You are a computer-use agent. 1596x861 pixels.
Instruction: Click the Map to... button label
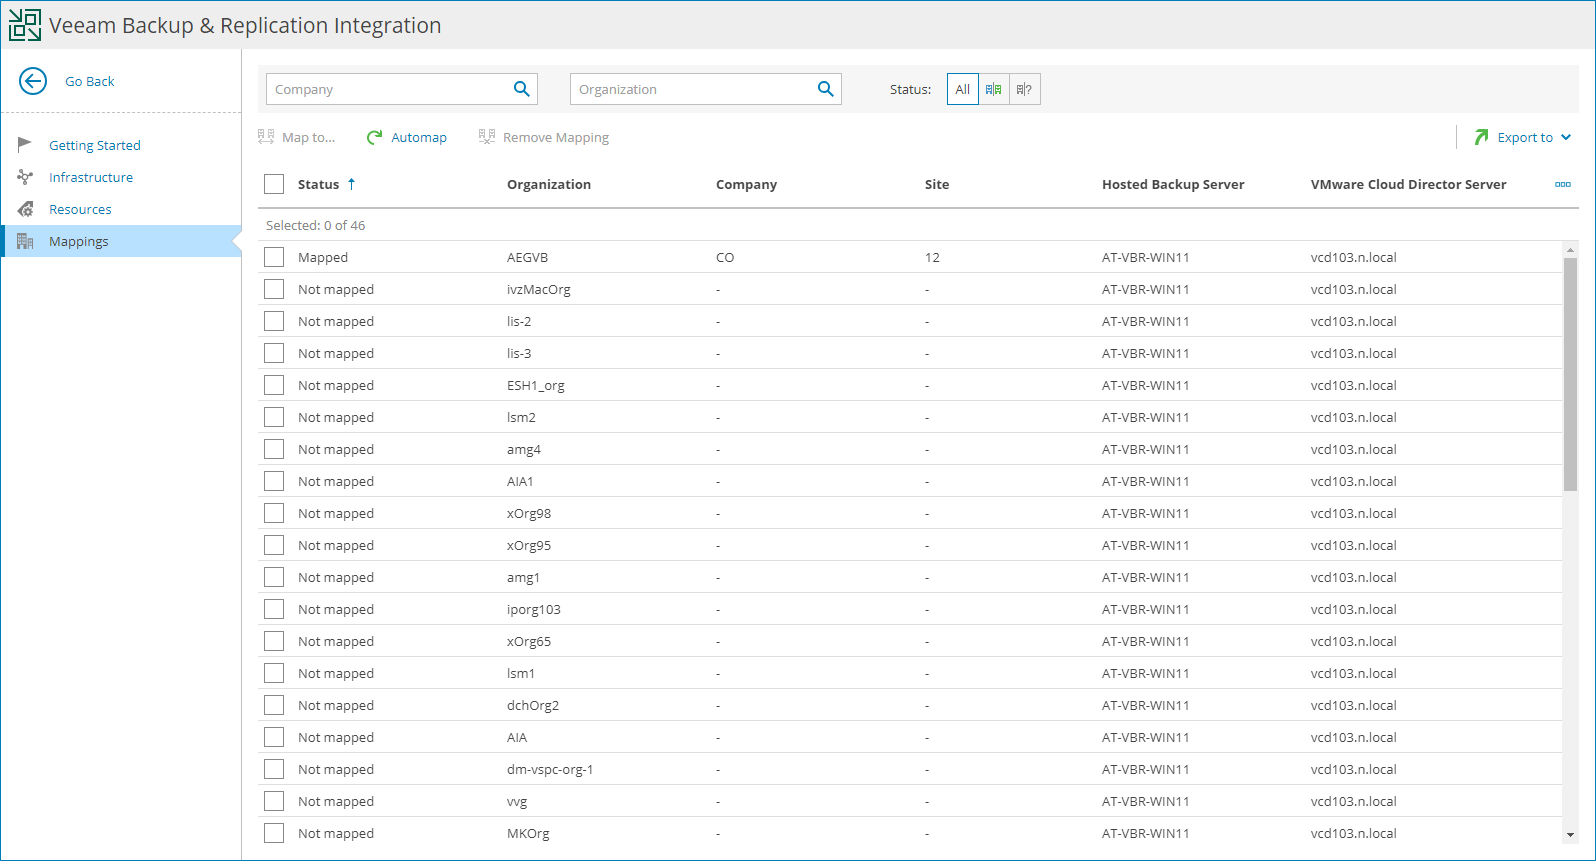(x=309, y=137)
